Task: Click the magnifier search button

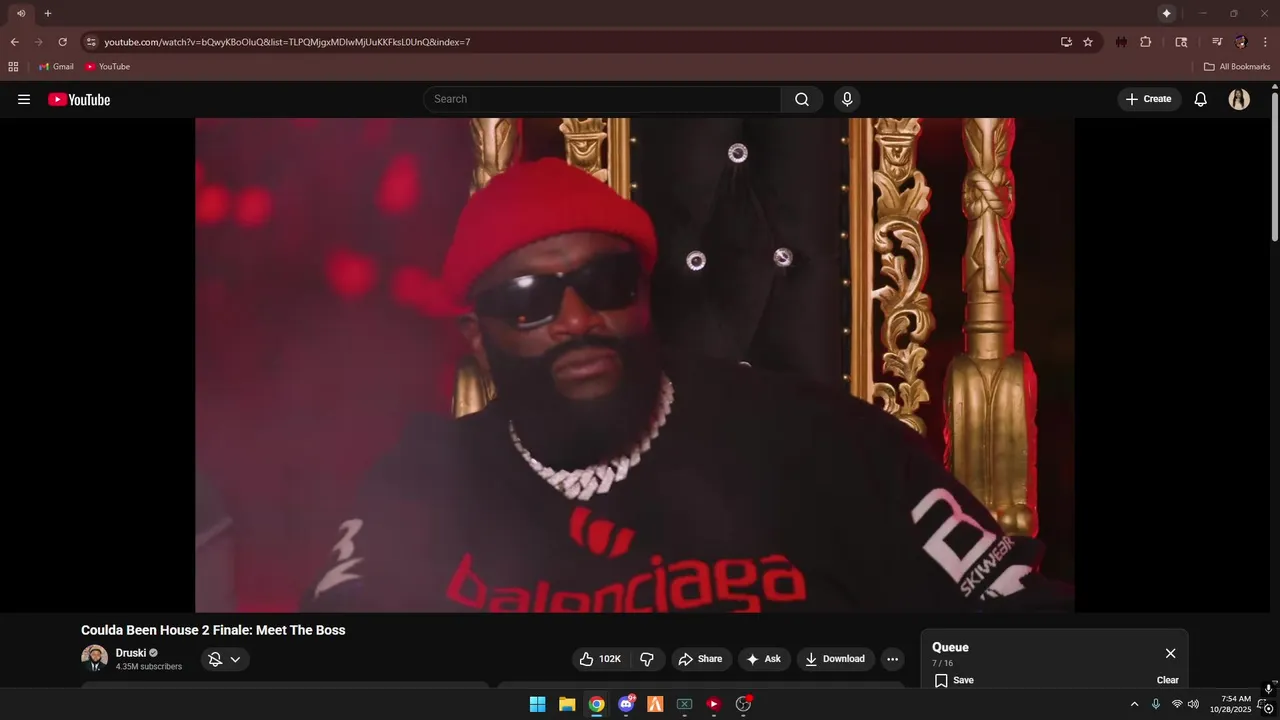Action: (802, 99)
